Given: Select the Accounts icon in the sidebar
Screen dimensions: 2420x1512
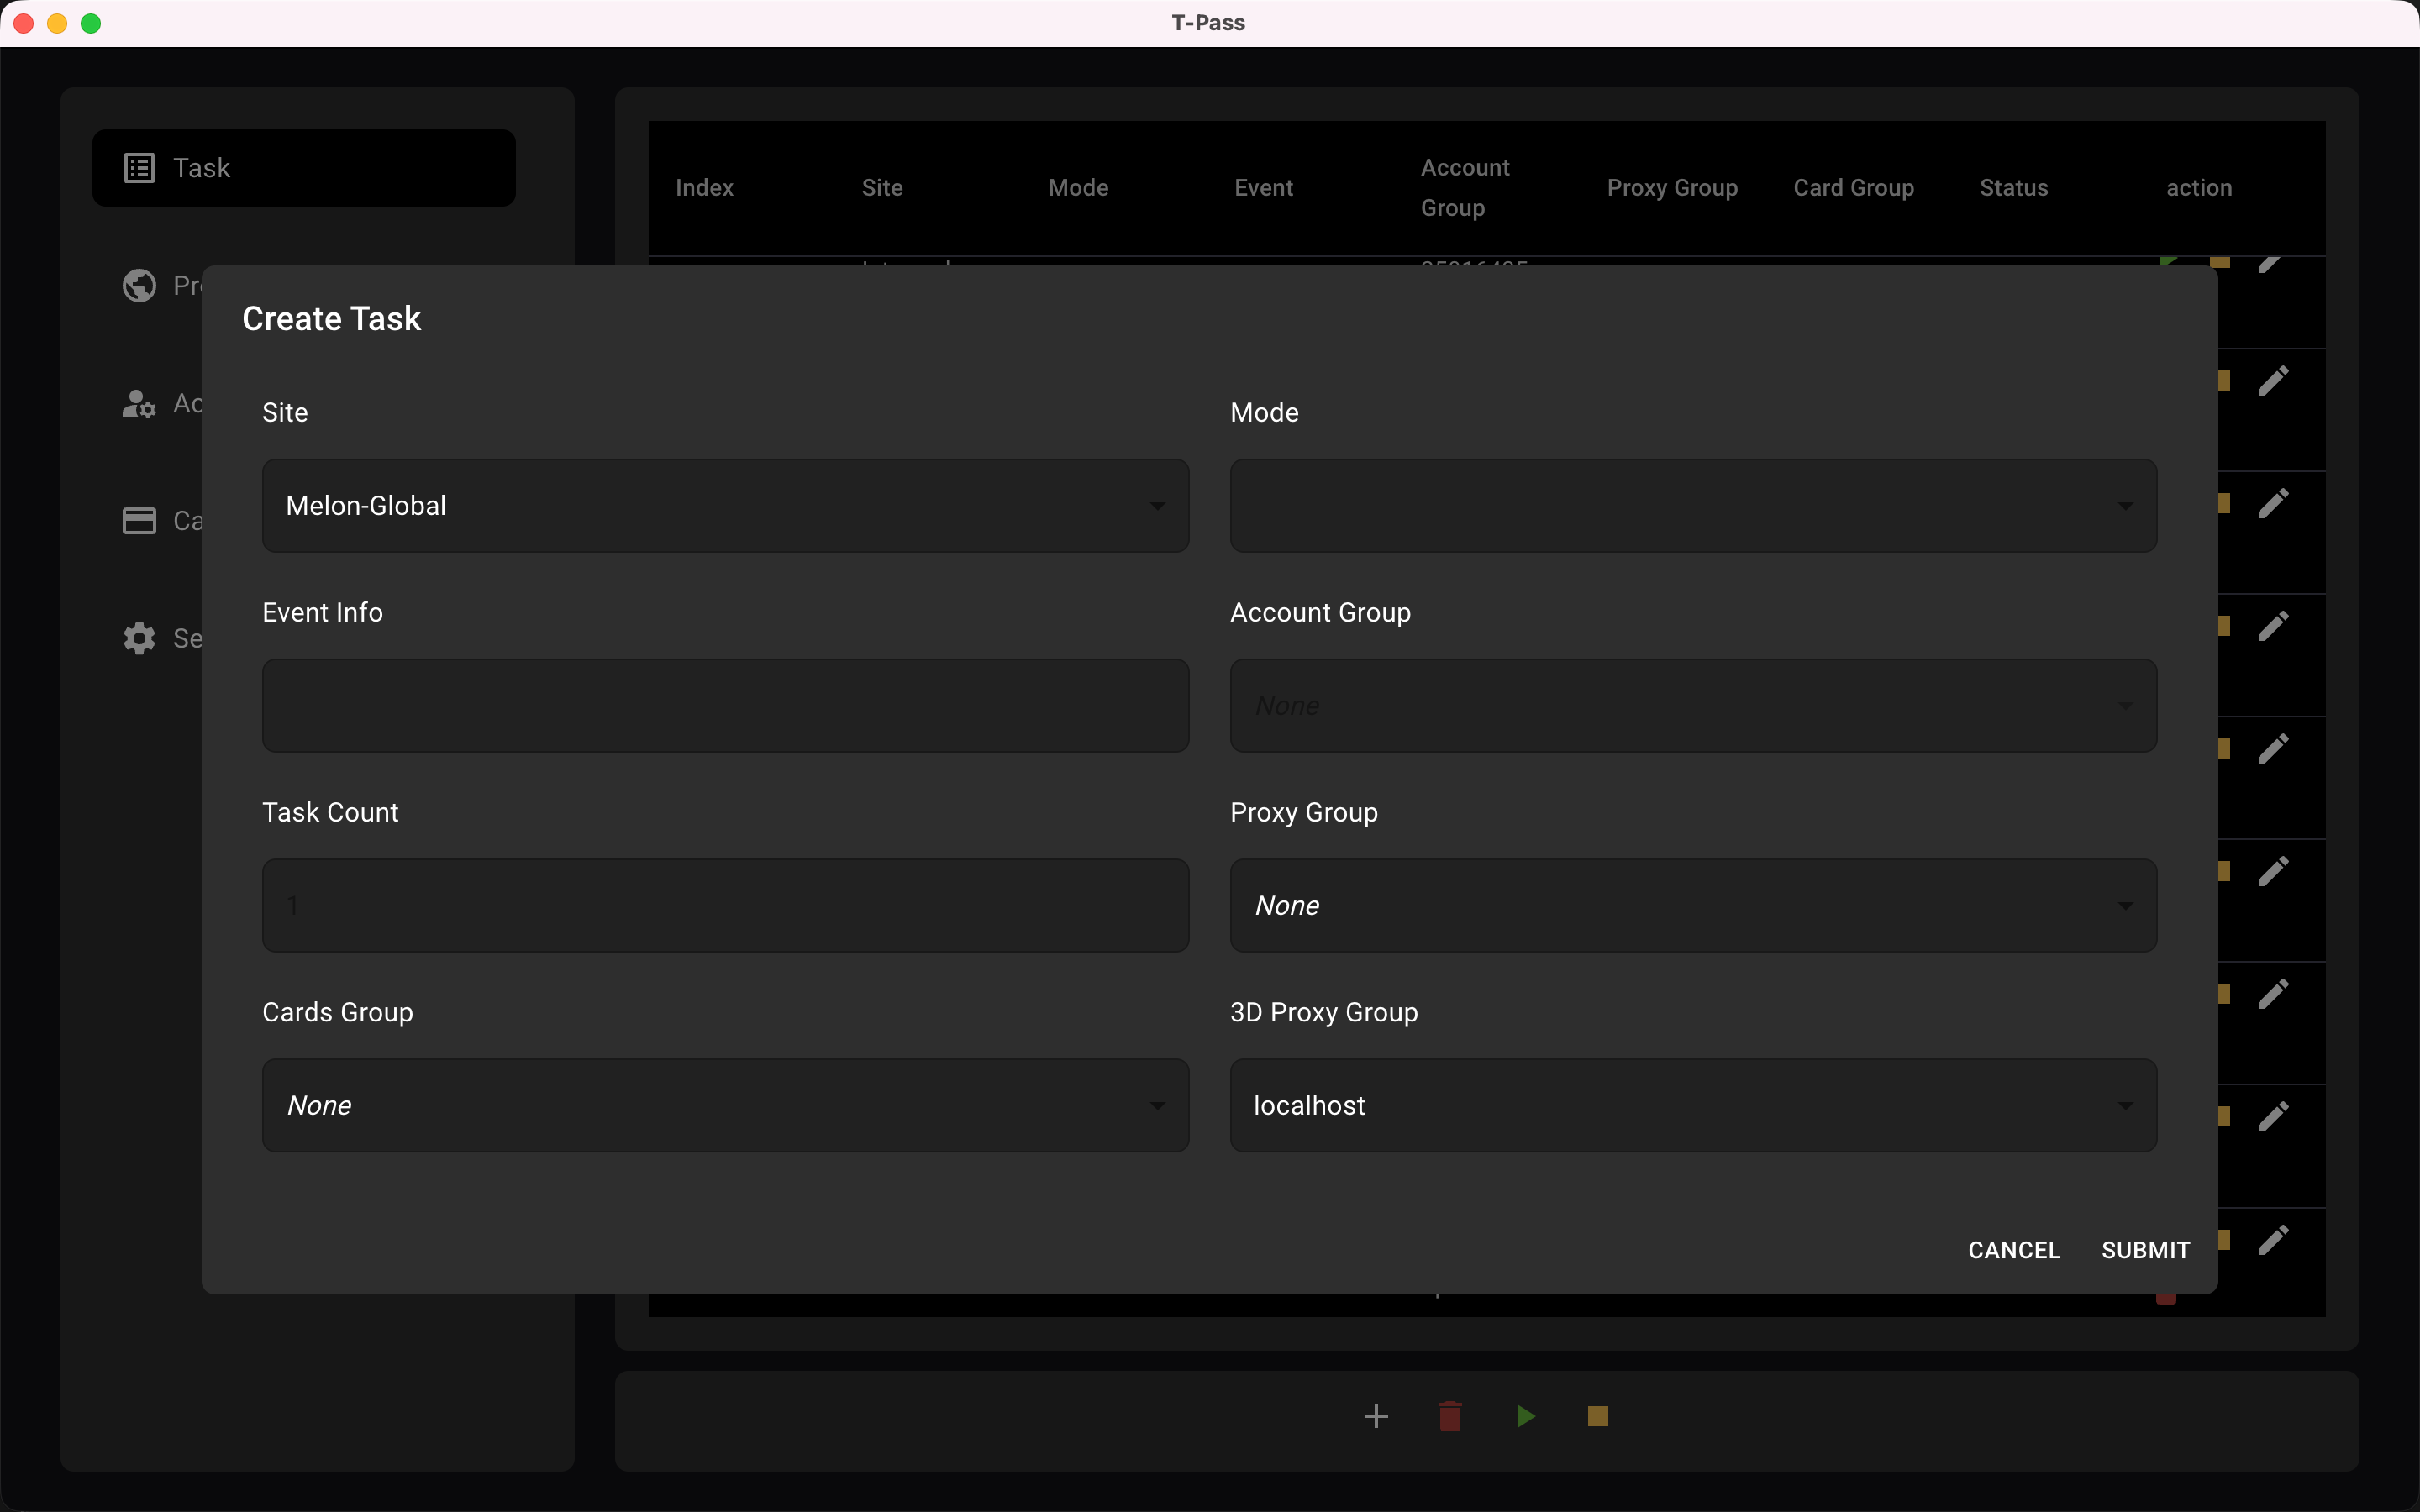Looking at the screenshot, I should [139, 403].
